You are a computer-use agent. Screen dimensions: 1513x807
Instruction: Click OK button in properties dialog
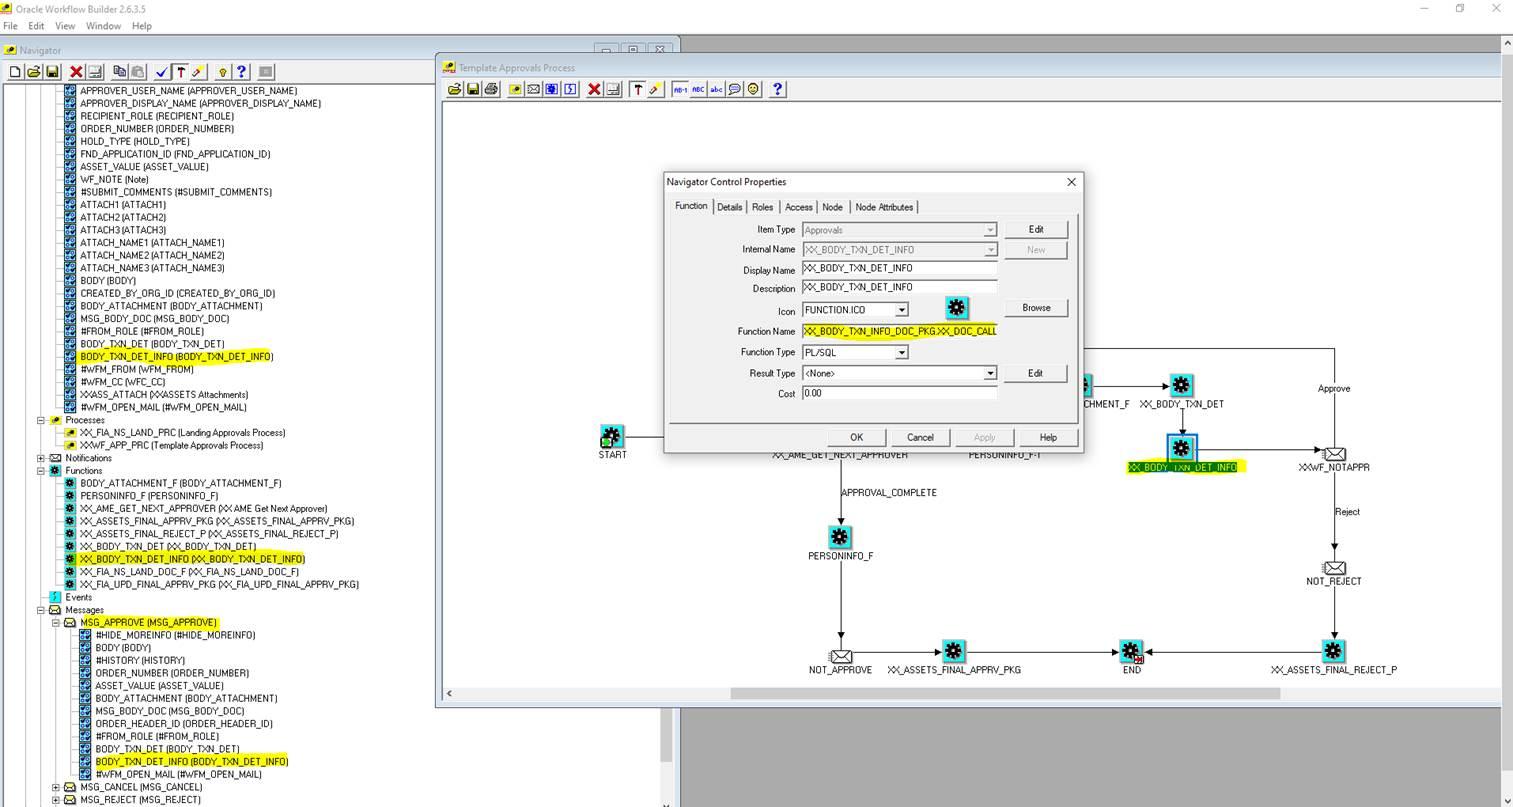tap(856, 437)
